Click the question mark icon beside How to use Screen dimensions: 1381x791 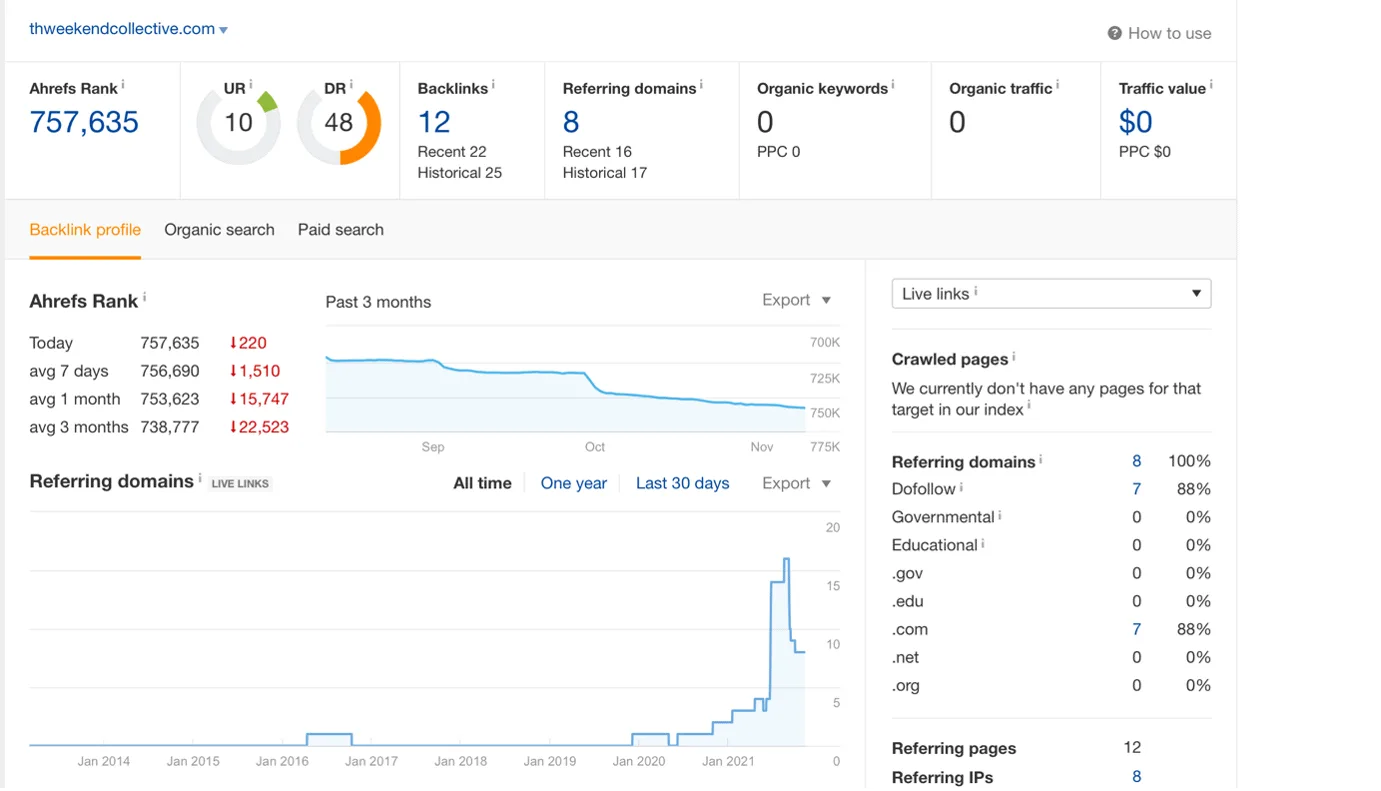(1115, 33)
